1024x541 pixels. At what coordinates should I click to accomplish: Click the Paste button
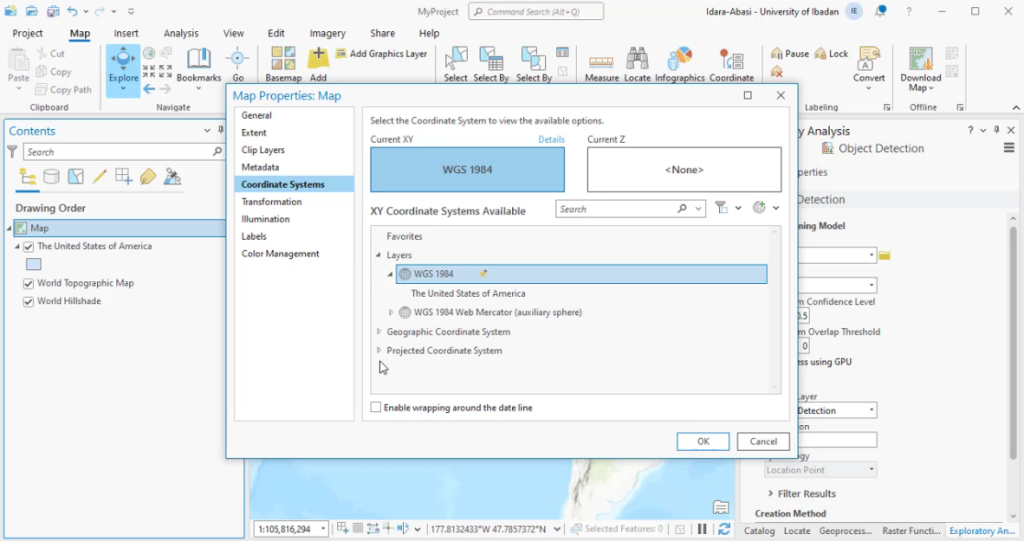pos(18,69)
